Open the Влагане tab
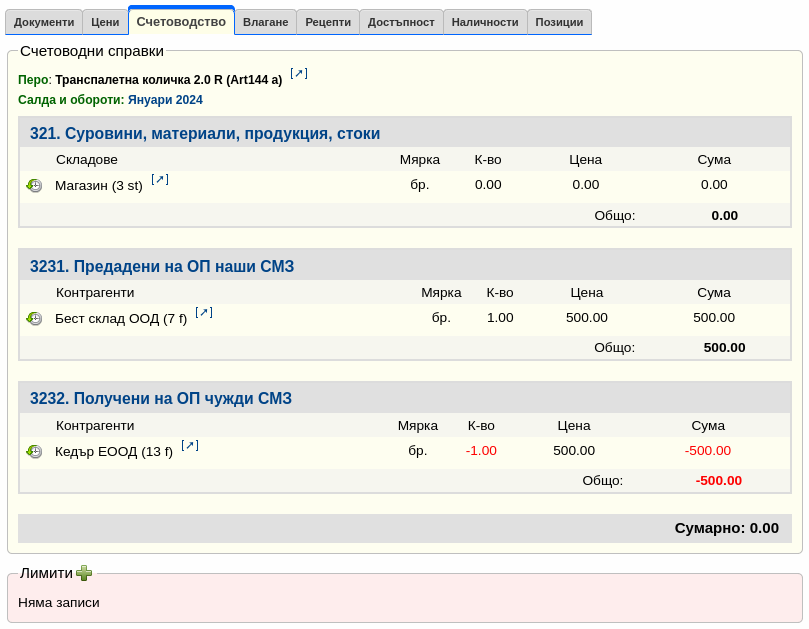The image size is (809, 629). coord(265,22)
